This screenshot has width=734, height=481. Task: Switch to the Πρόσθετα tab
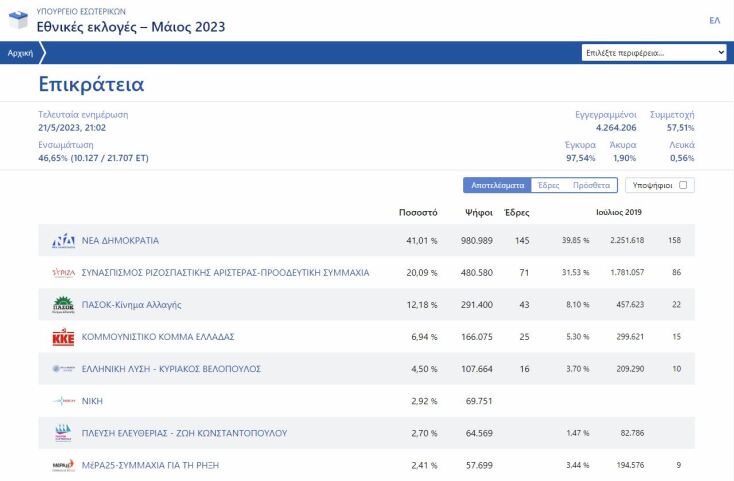point(590,185)
